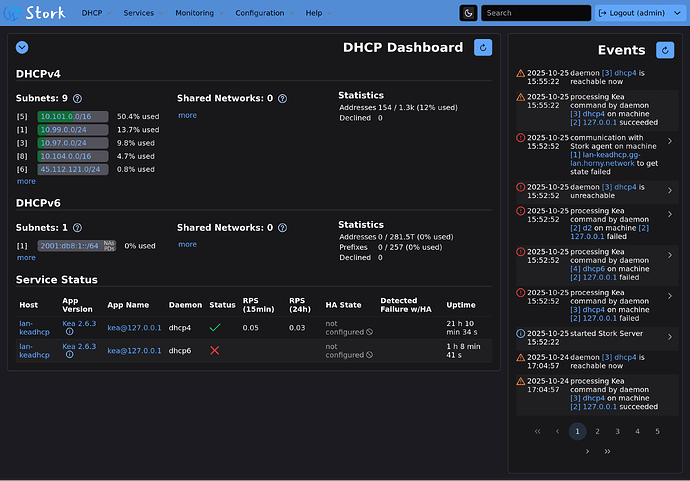Open Kea 2.6.3 version link in dhcp4 row
This screenshot has height=481, width=690.
pyautogui.click(x=79, y=323)
